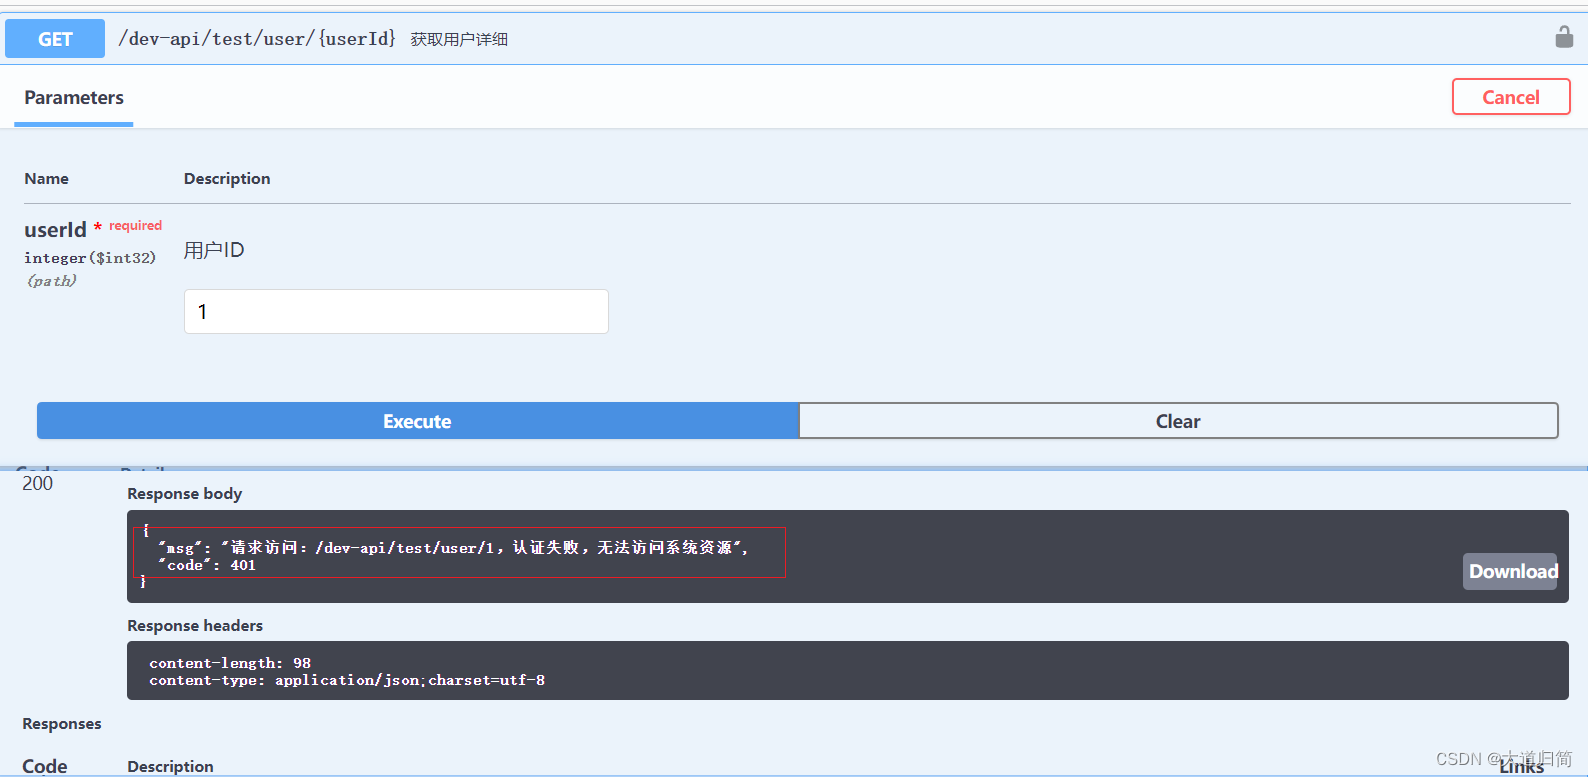Click the red required label
This screenshot has width=1588, height=777.
click(x=135, y=226)
